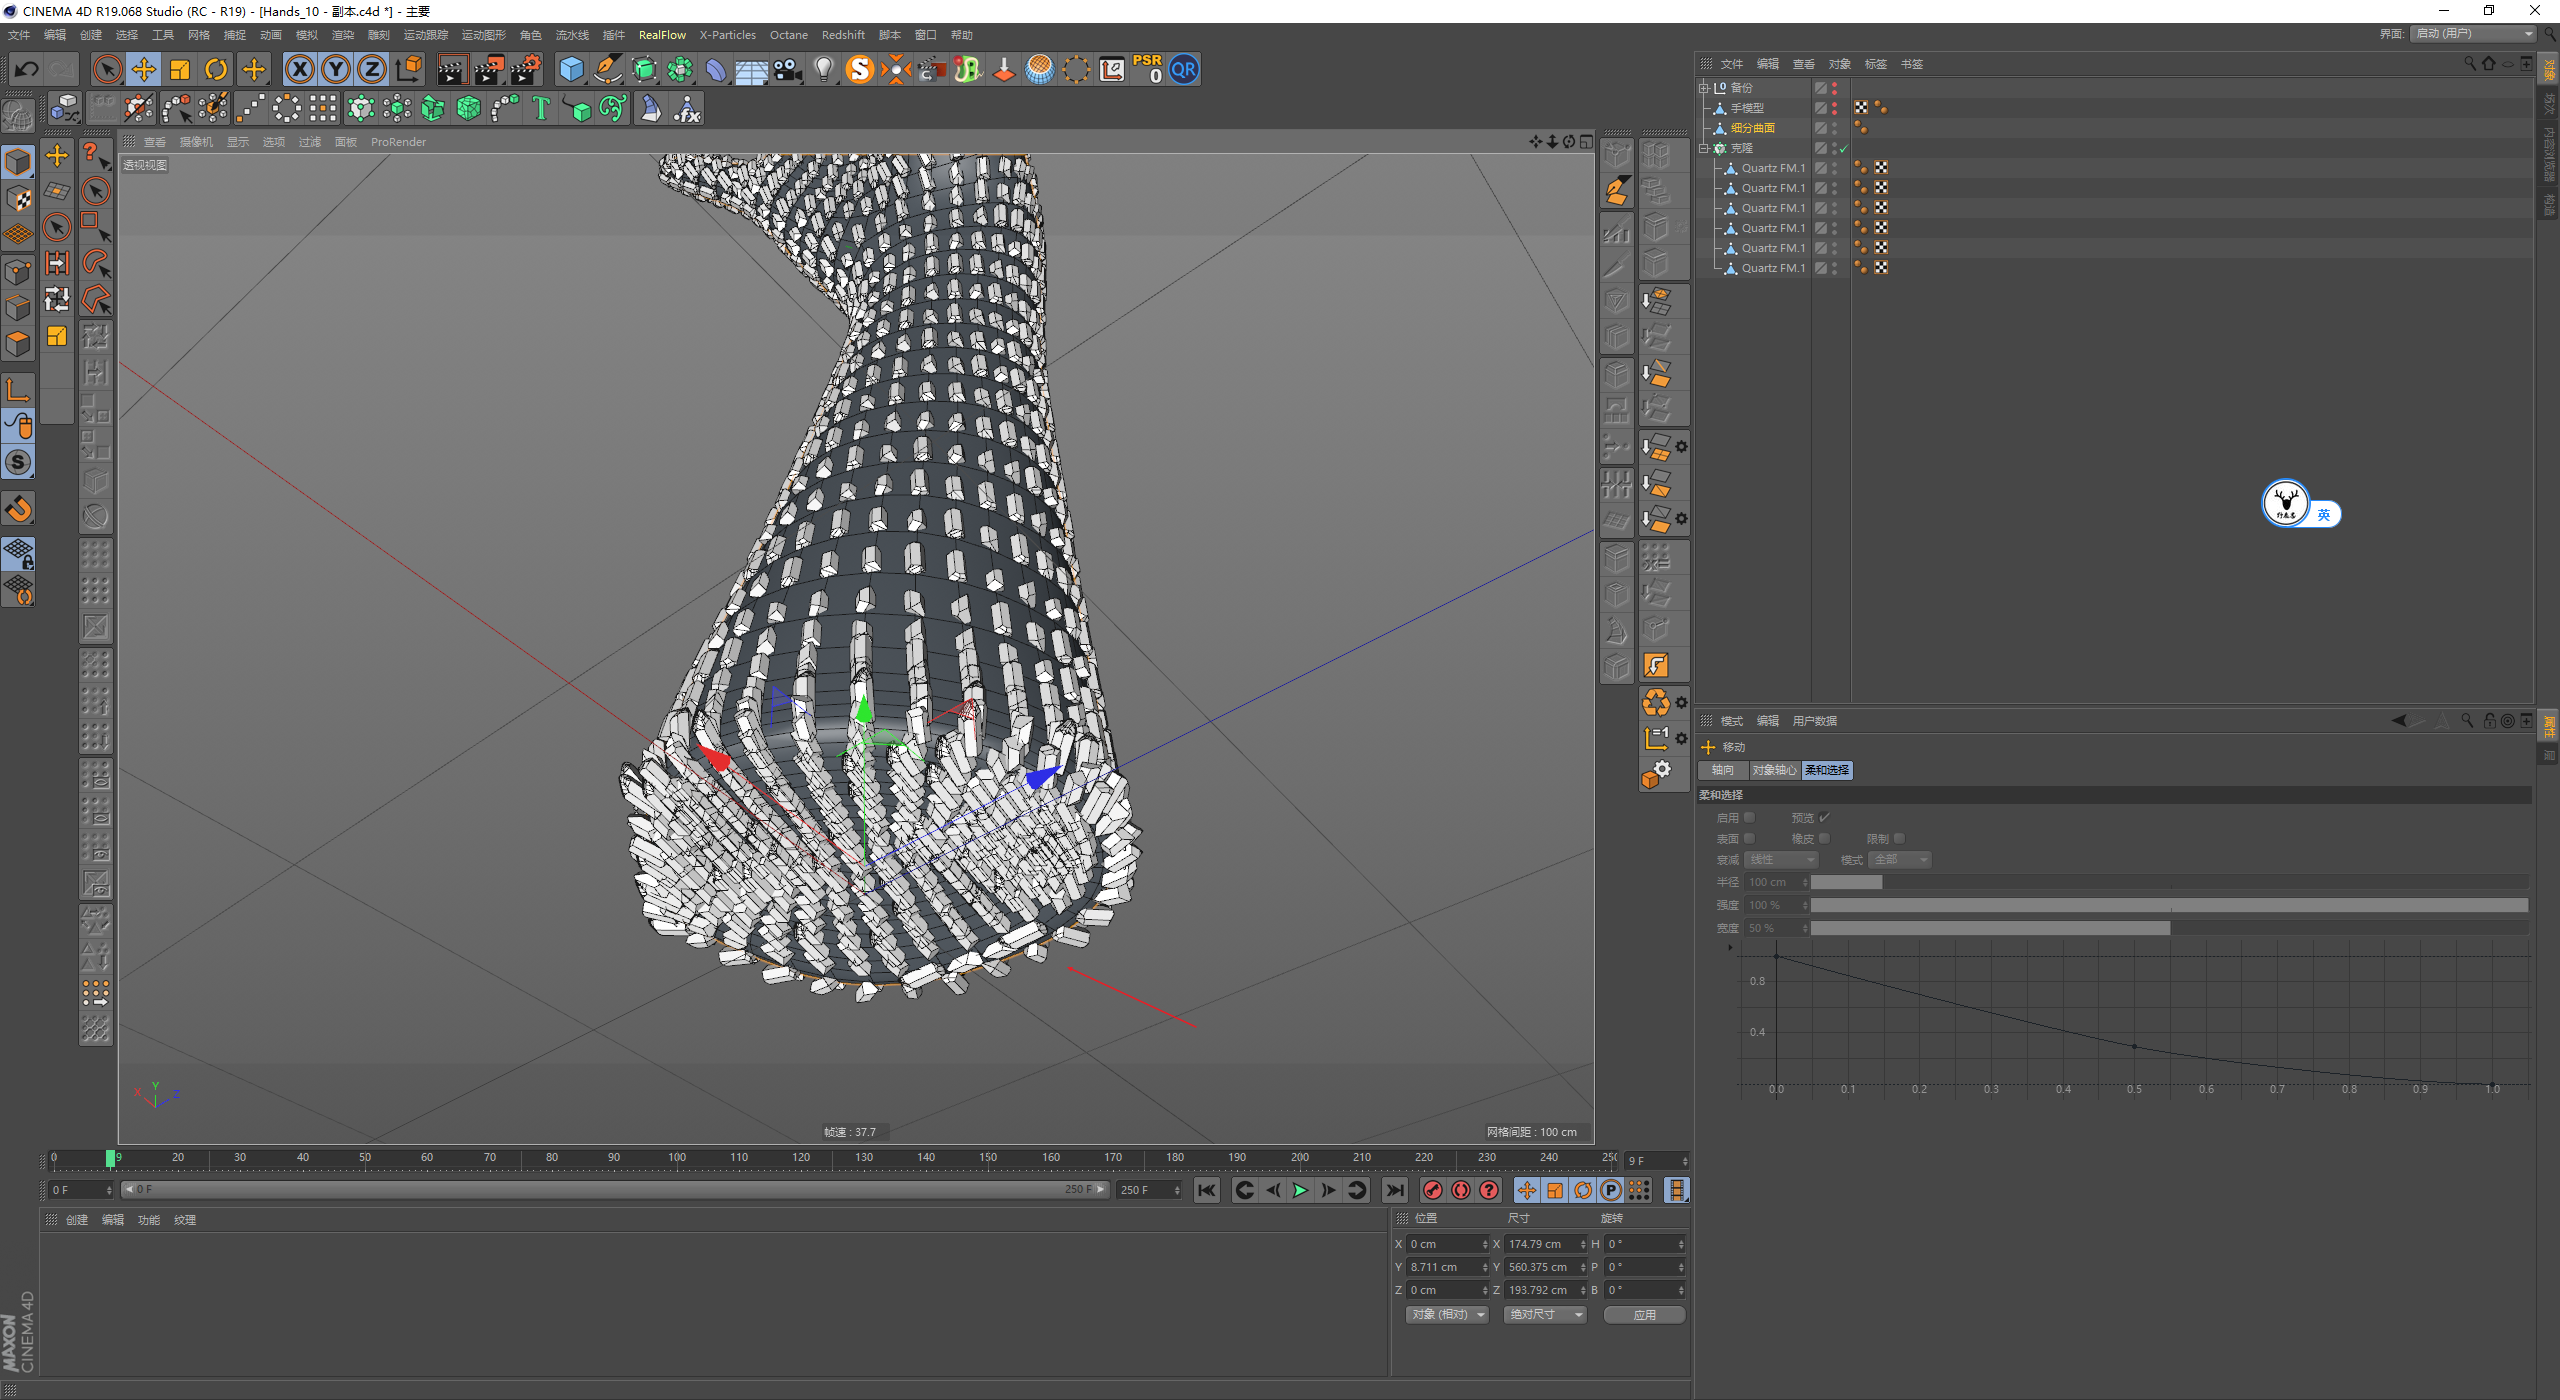Toggle the X axis lock icon
This screenshot has width=2560, height=1400.
299,69
